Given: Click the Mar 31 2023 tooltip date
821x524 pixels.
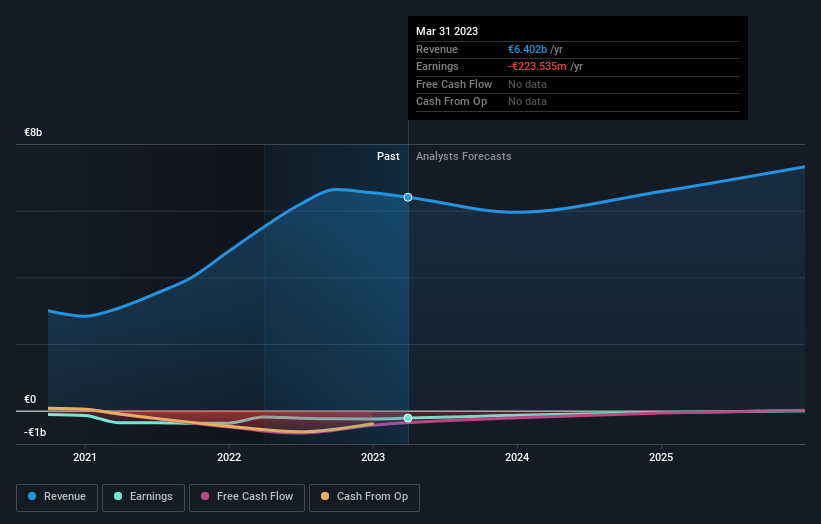Looking at the screenshot, I should (x=447, y=31).
